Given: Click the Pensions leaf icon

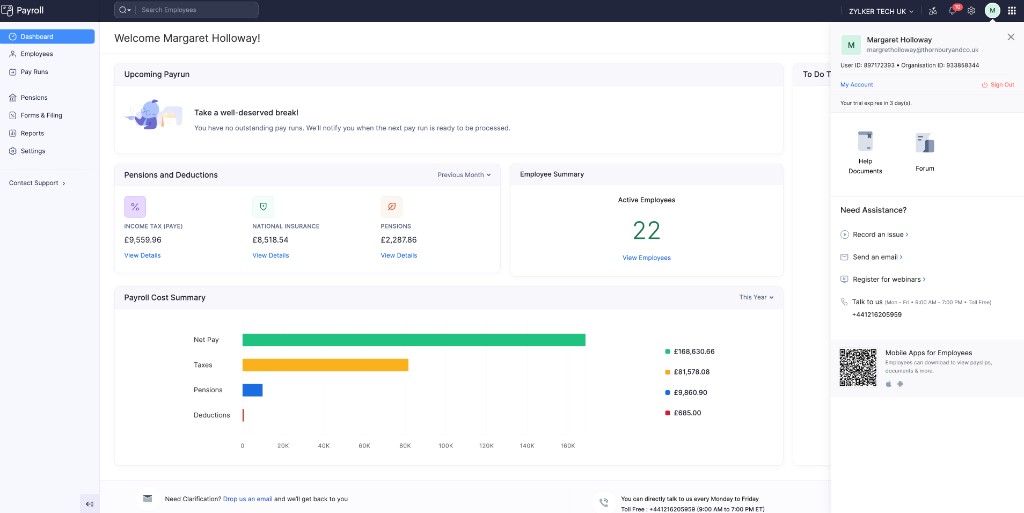Looking at the screenshot, I should point(392,207).
